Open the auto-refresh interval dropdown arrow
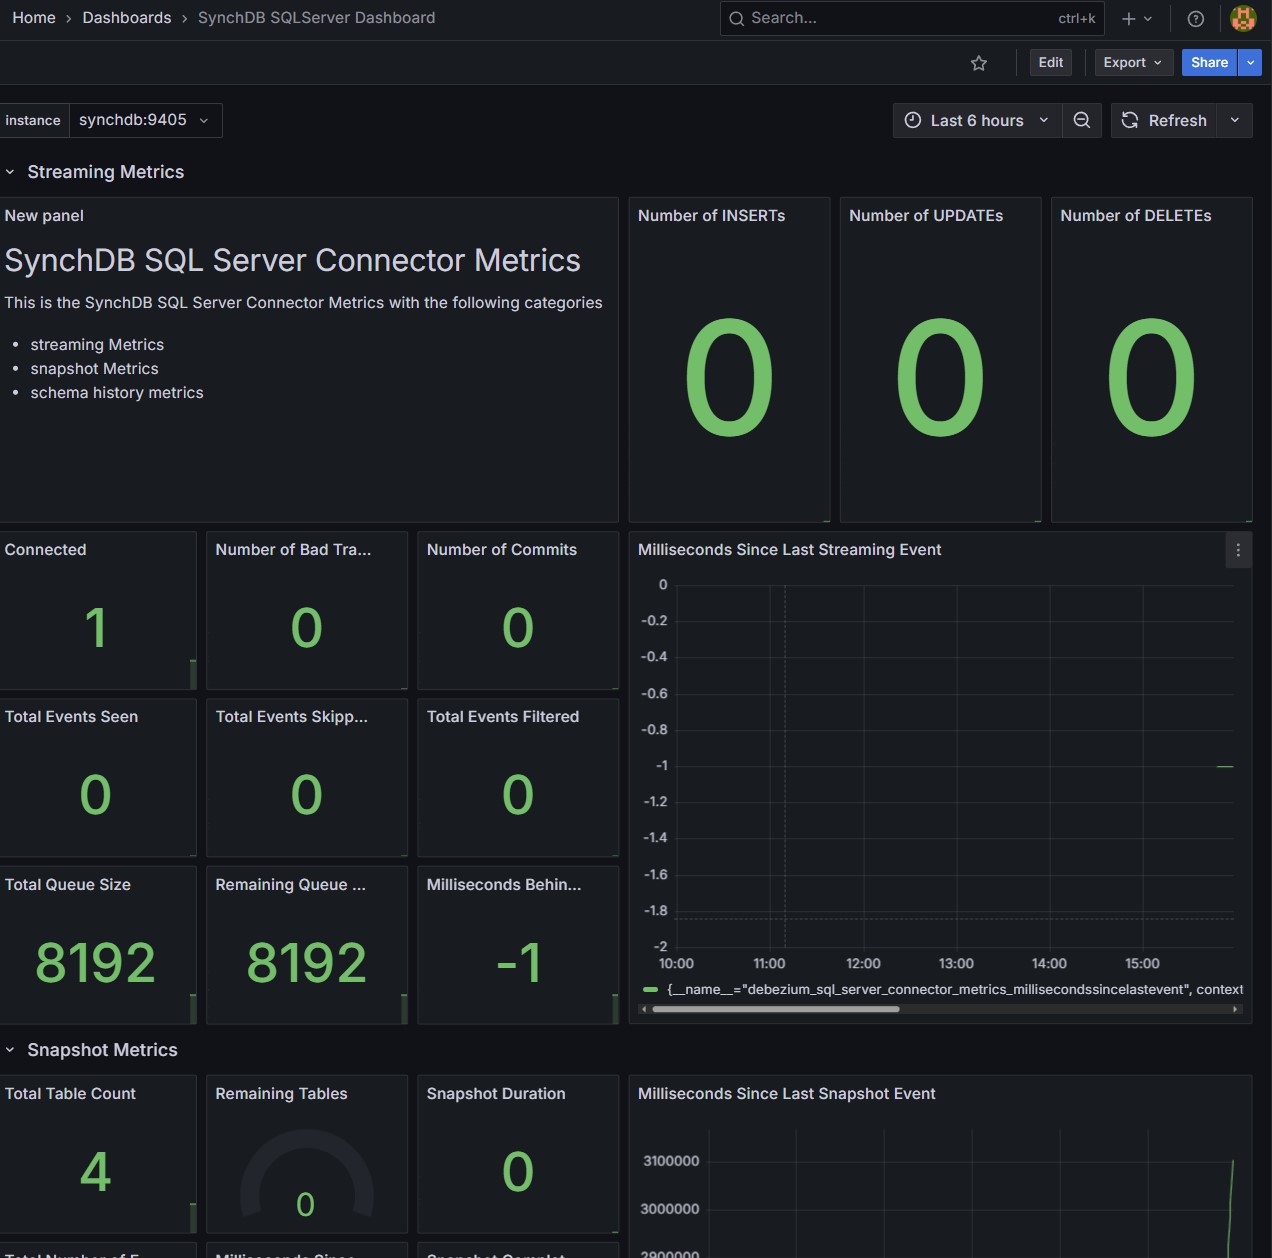Screen dimensions: 1272x1258 click(1235, 120)
